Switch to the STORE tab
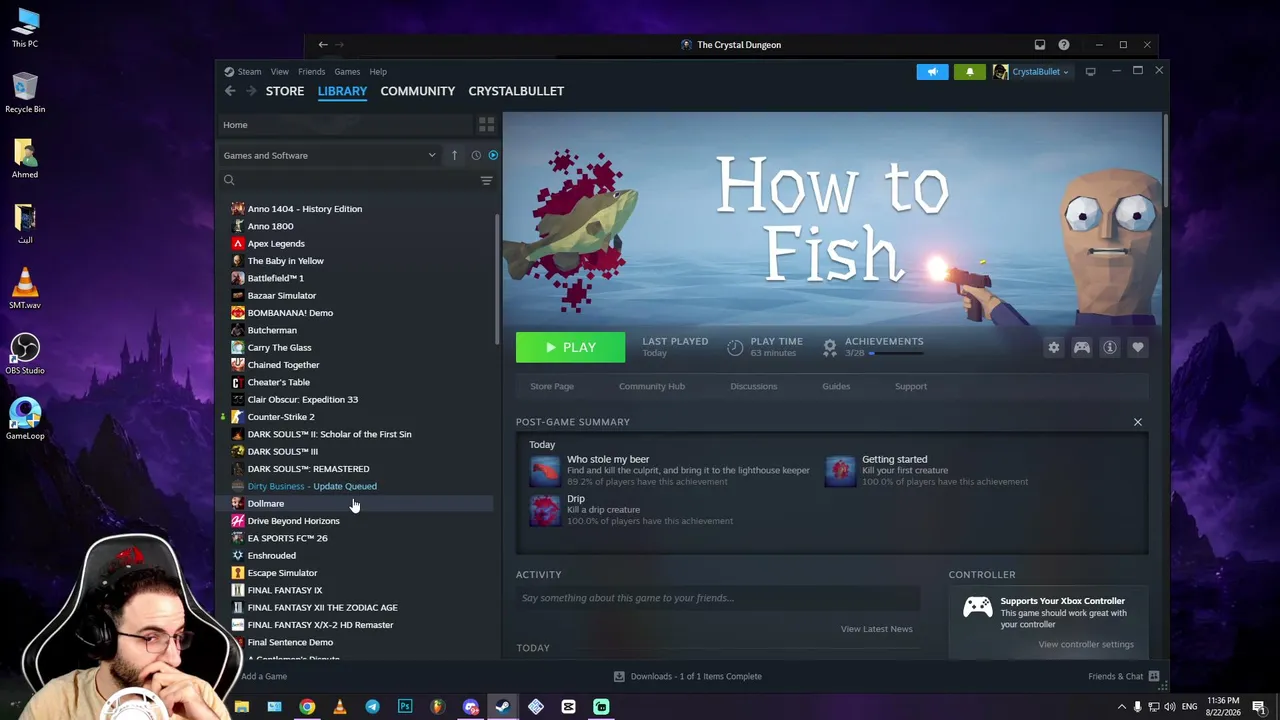The width and height of the screenshot is (1280, 720). click(x=285, y=91)
